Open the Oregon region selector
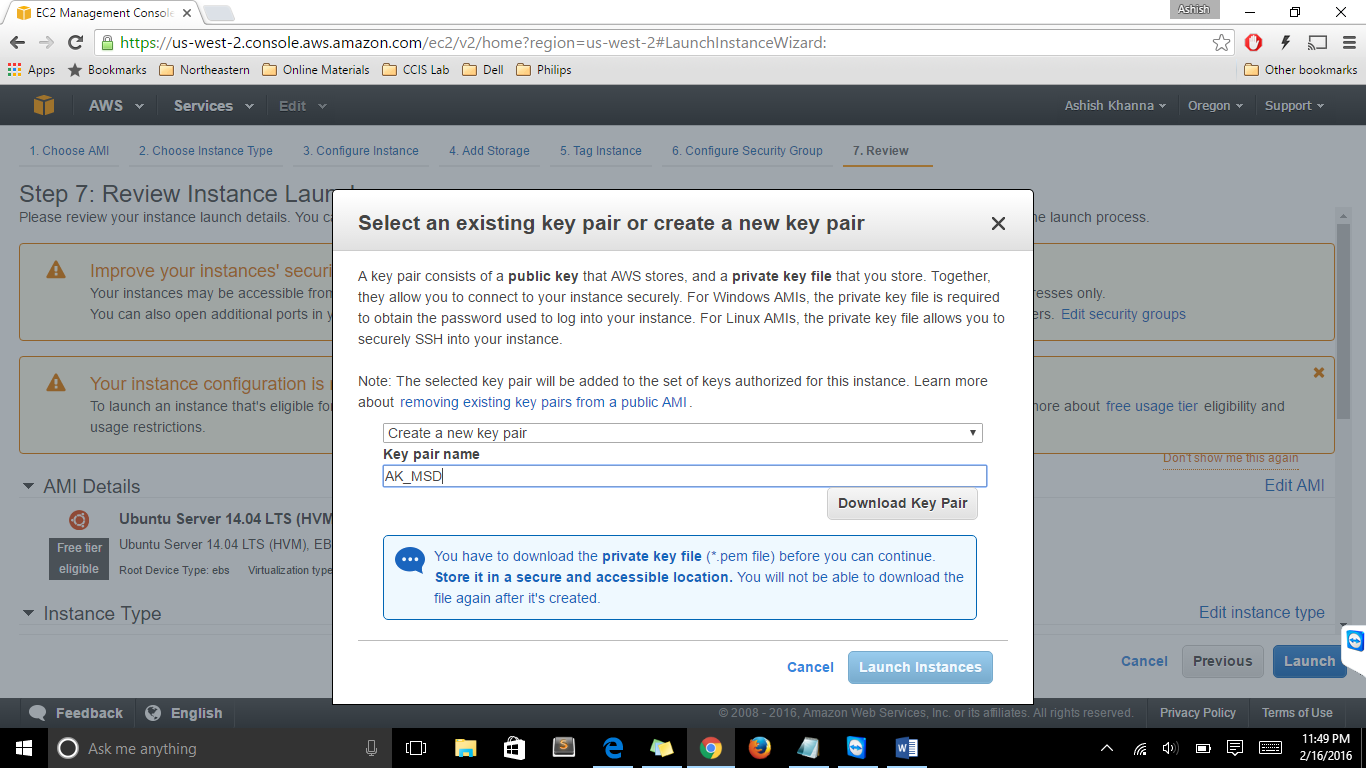This screenshot has width=1366, height=768. click(1215, 106)
